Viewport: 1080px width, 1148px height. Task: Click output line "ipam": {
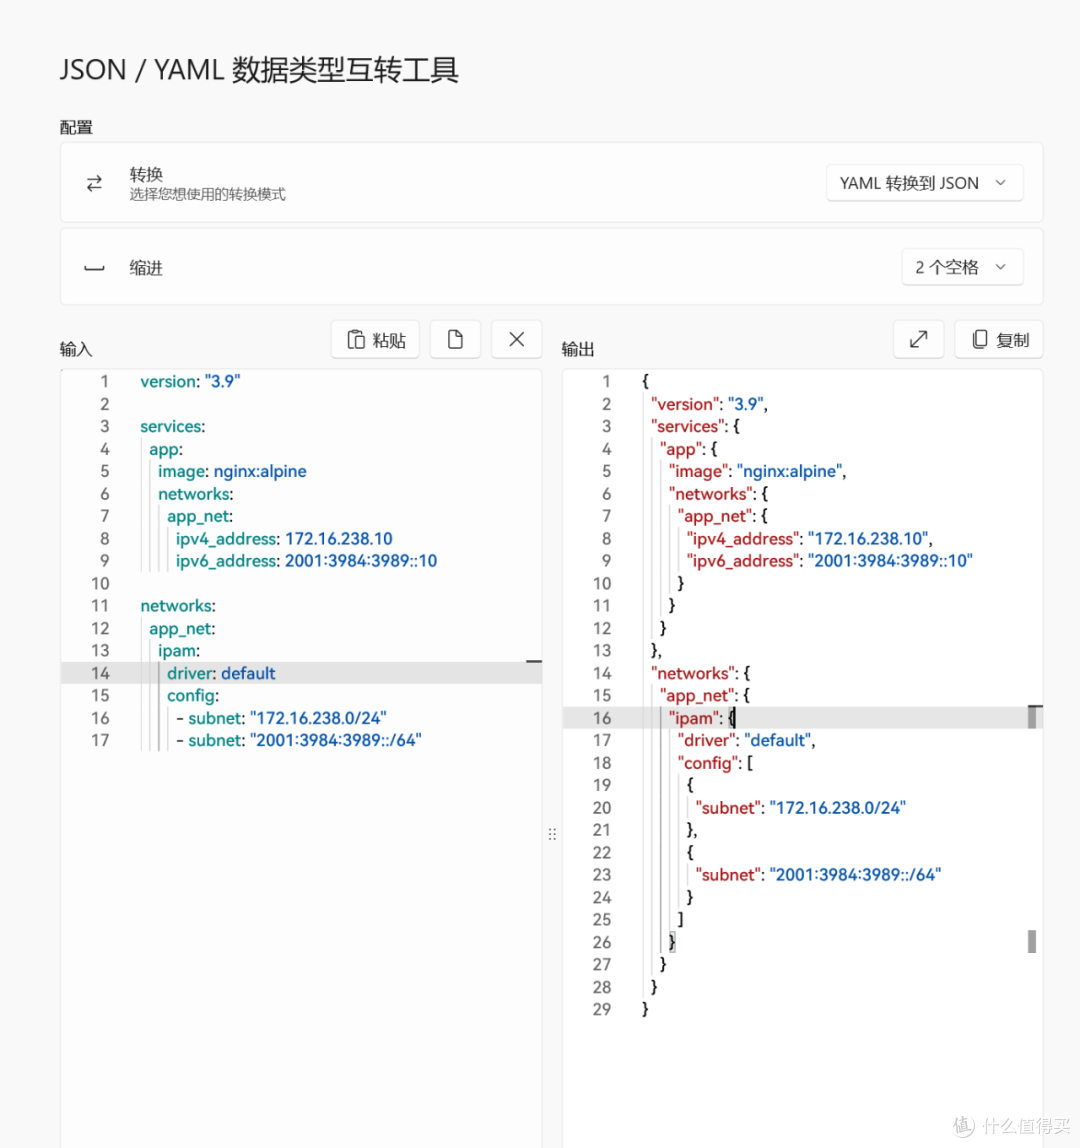click(x=701, y=718)
